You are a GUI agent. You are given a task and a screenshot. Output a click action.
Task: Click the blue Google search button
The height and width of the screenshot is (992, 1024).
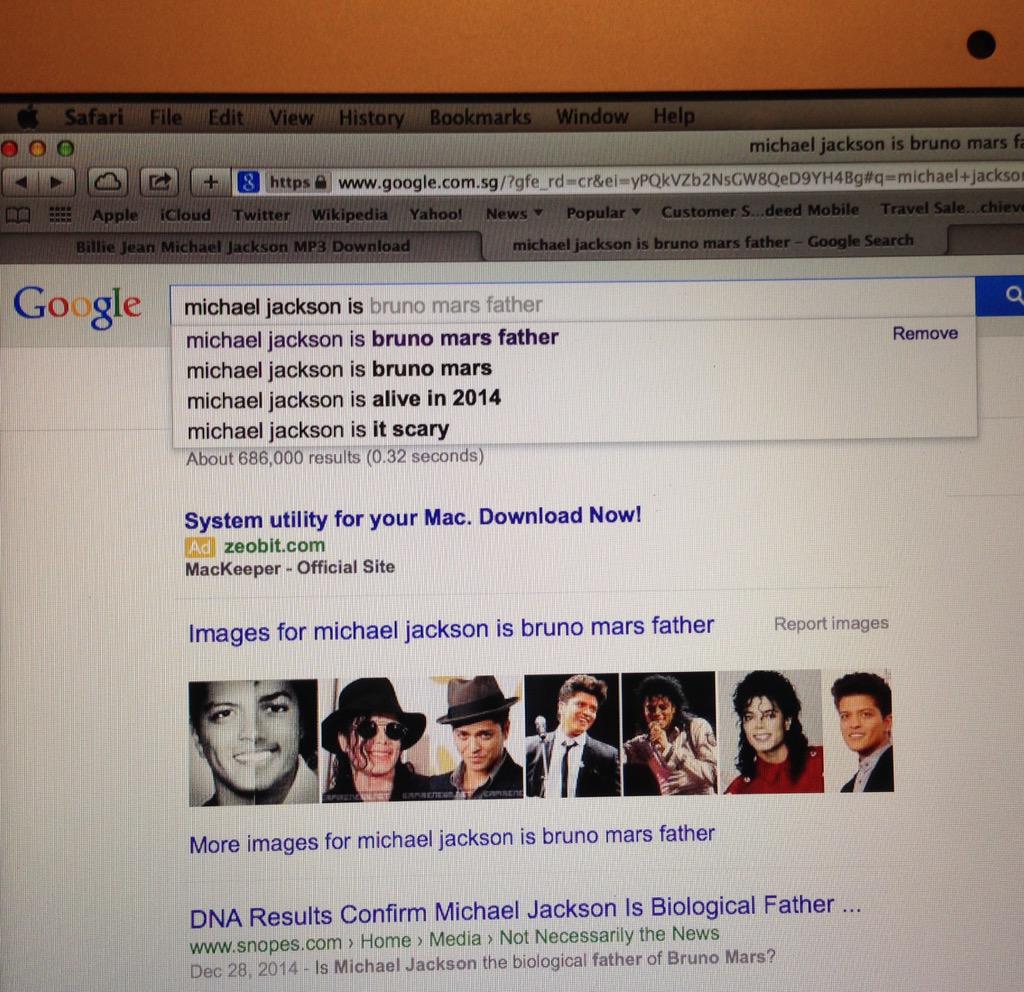(x=1000, y=296)
